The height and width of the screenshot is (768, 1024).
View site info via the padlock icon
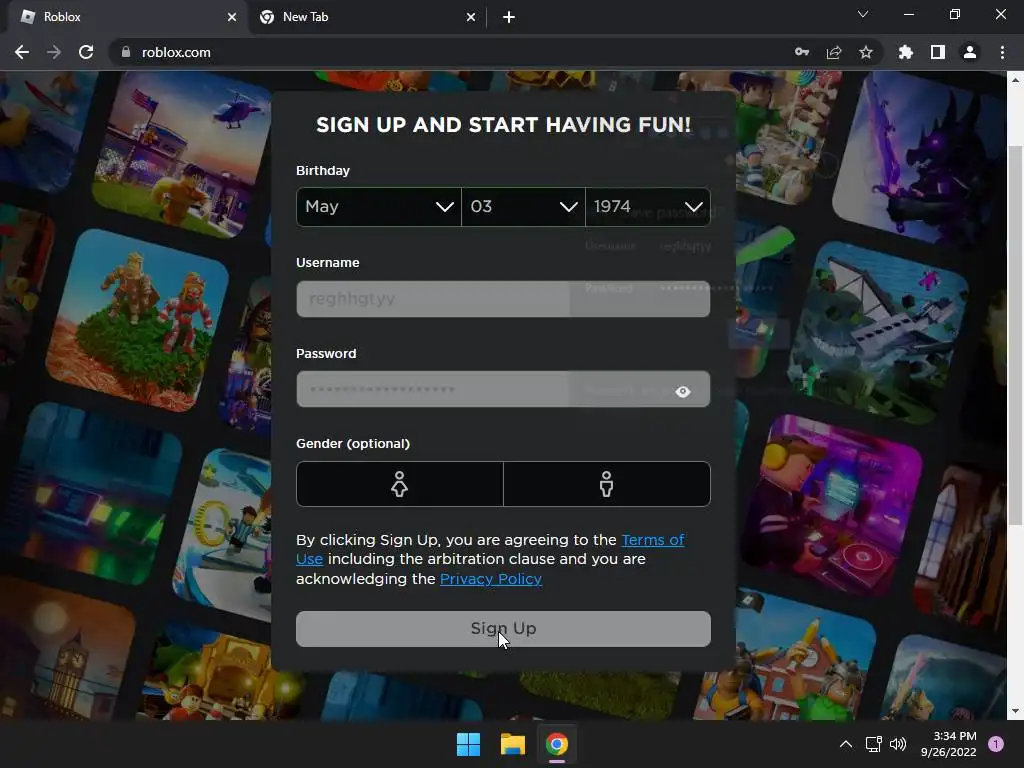click(x=125, y=52)
